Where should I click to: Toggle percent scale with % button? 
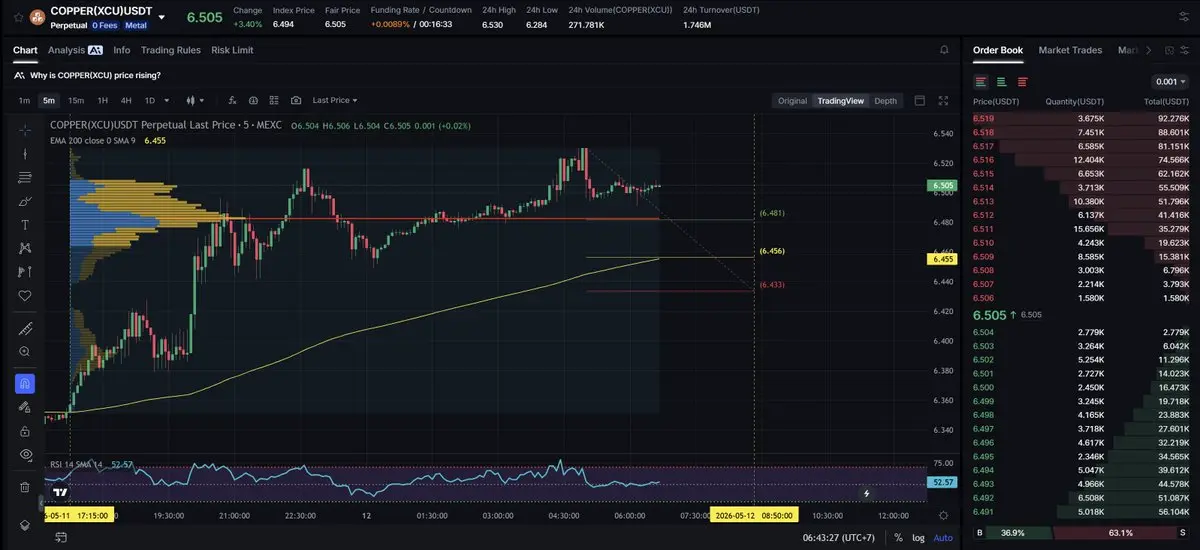click(x=899, y=538)
